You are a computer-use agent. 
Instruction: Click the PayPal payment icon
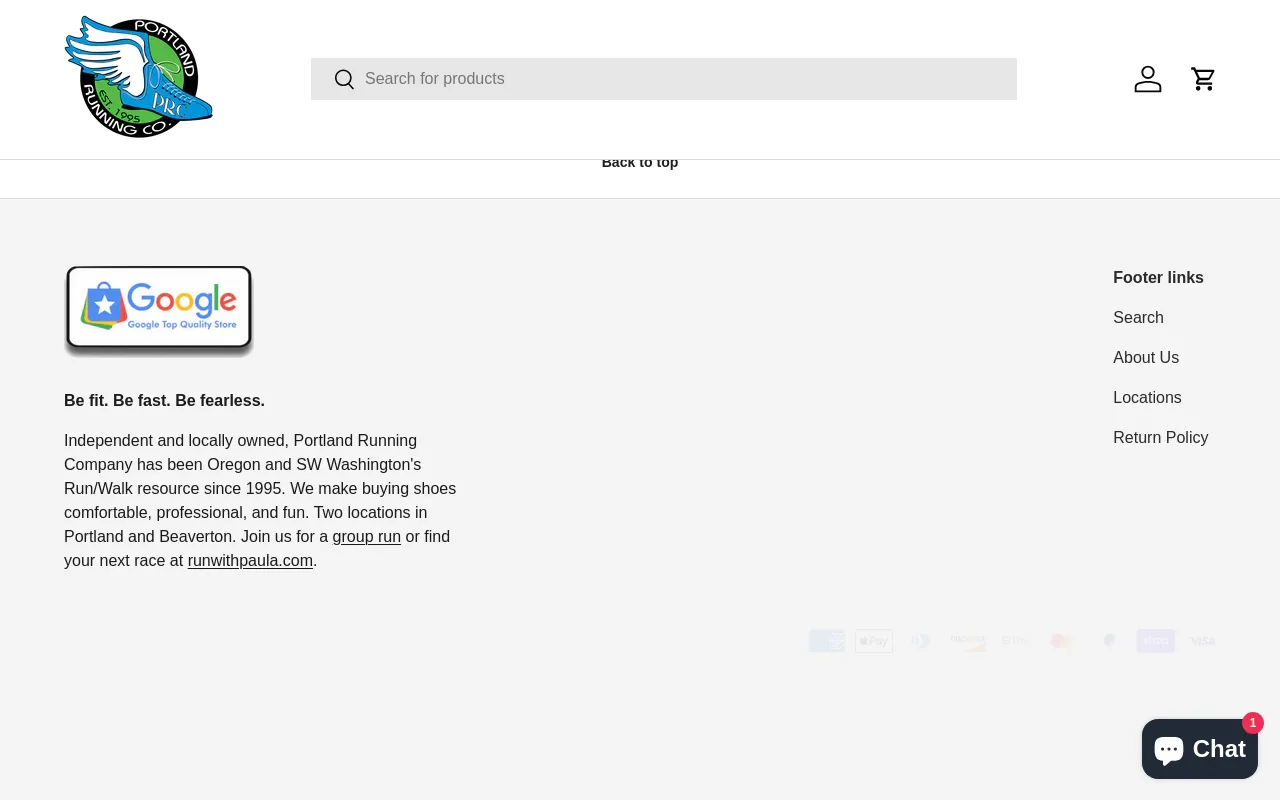tap(1108, 641)
